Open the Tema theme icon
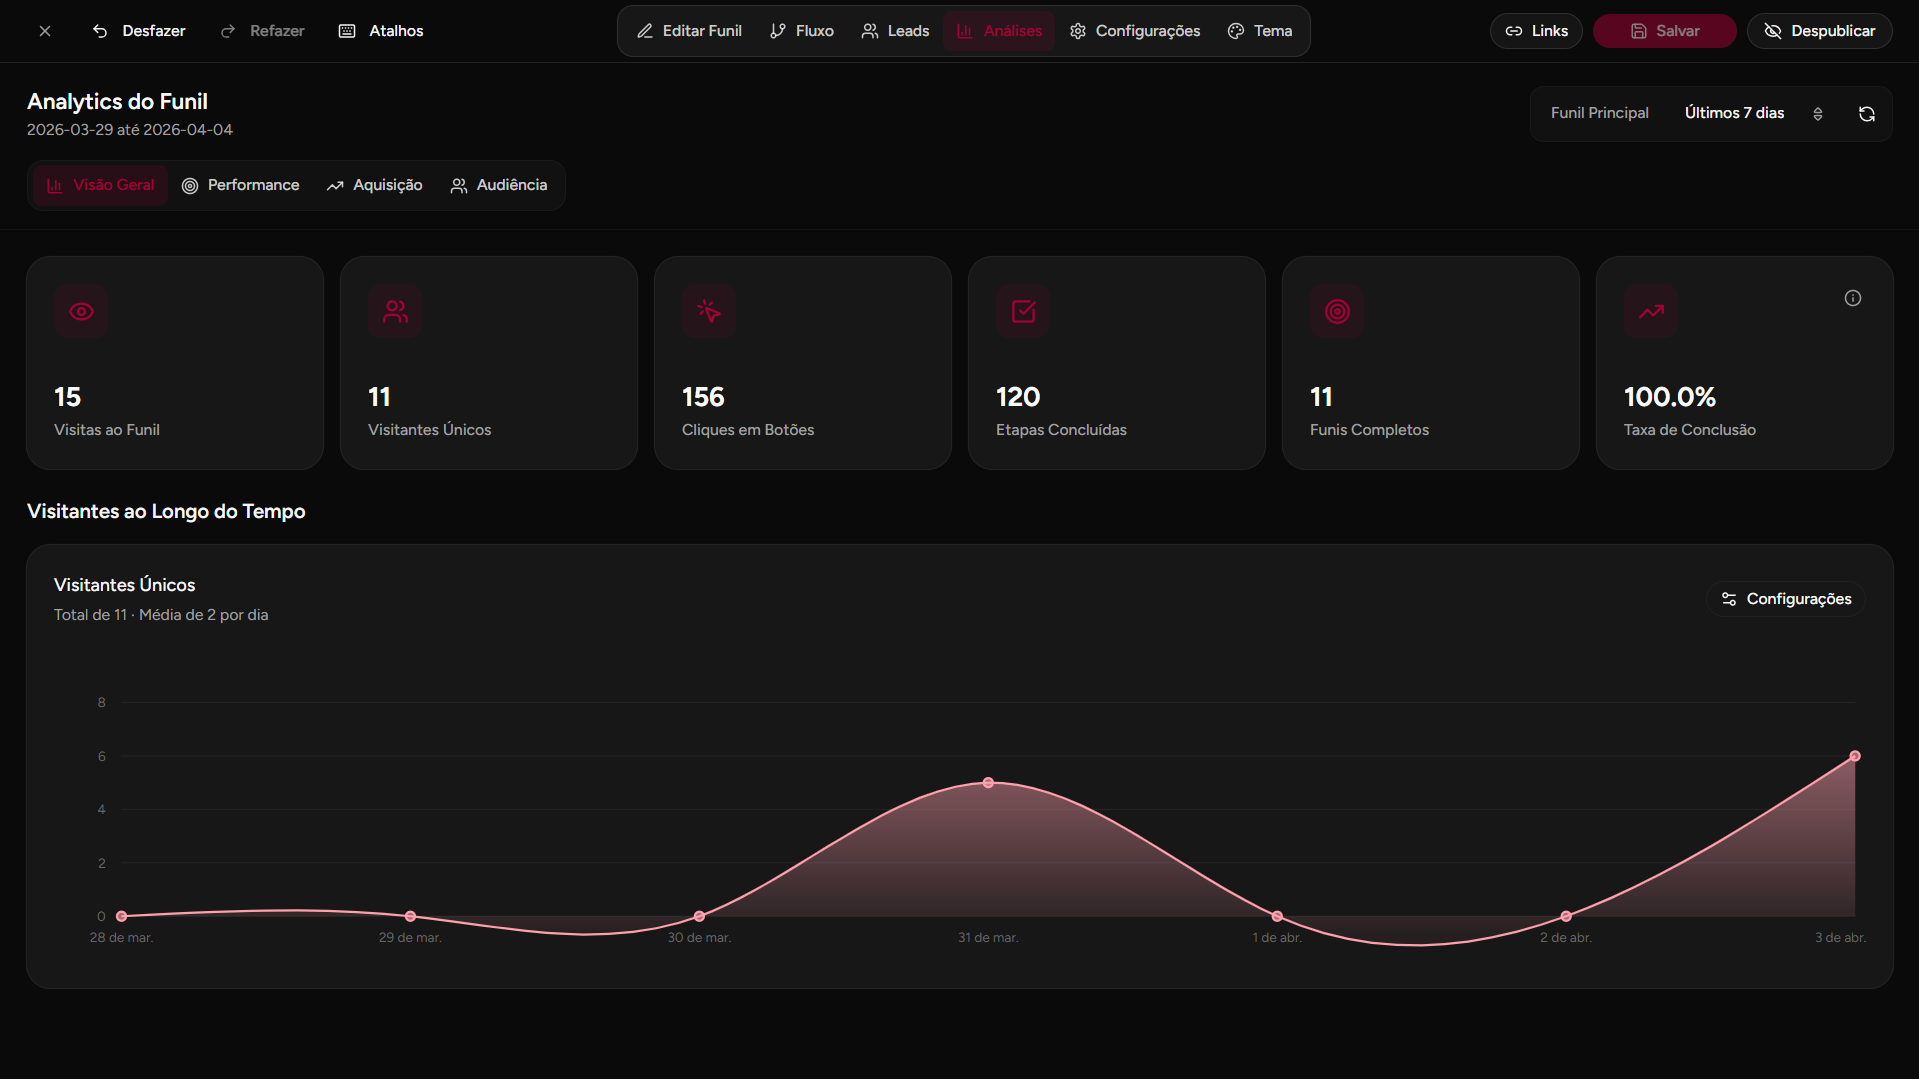 coord(1235,31)
